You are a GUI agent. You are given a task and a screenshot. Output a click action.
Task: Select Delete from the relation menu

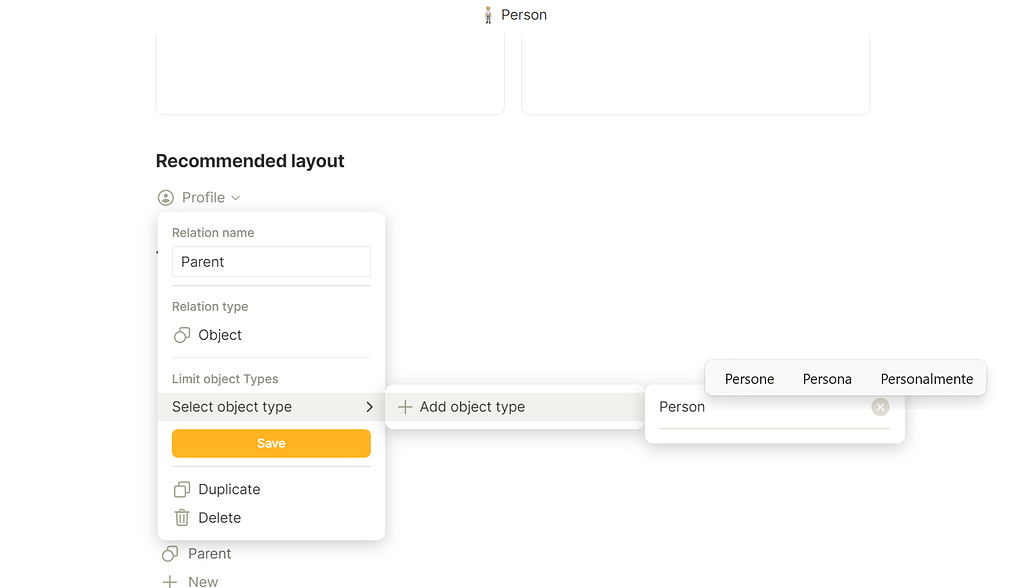click(219, 517)
